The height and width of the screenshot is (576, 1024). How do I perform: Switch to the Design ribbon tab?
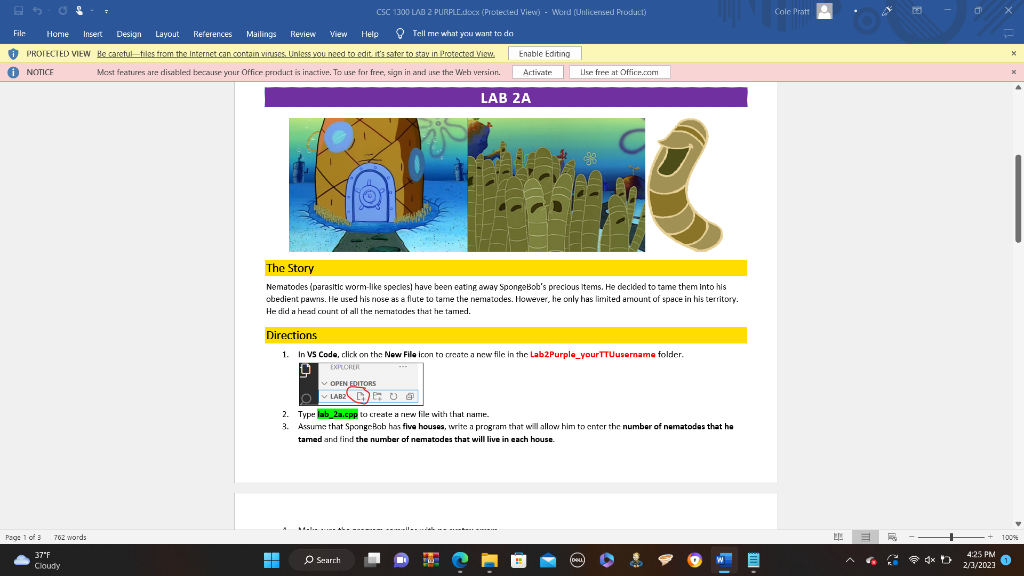(x=128, y=33)
